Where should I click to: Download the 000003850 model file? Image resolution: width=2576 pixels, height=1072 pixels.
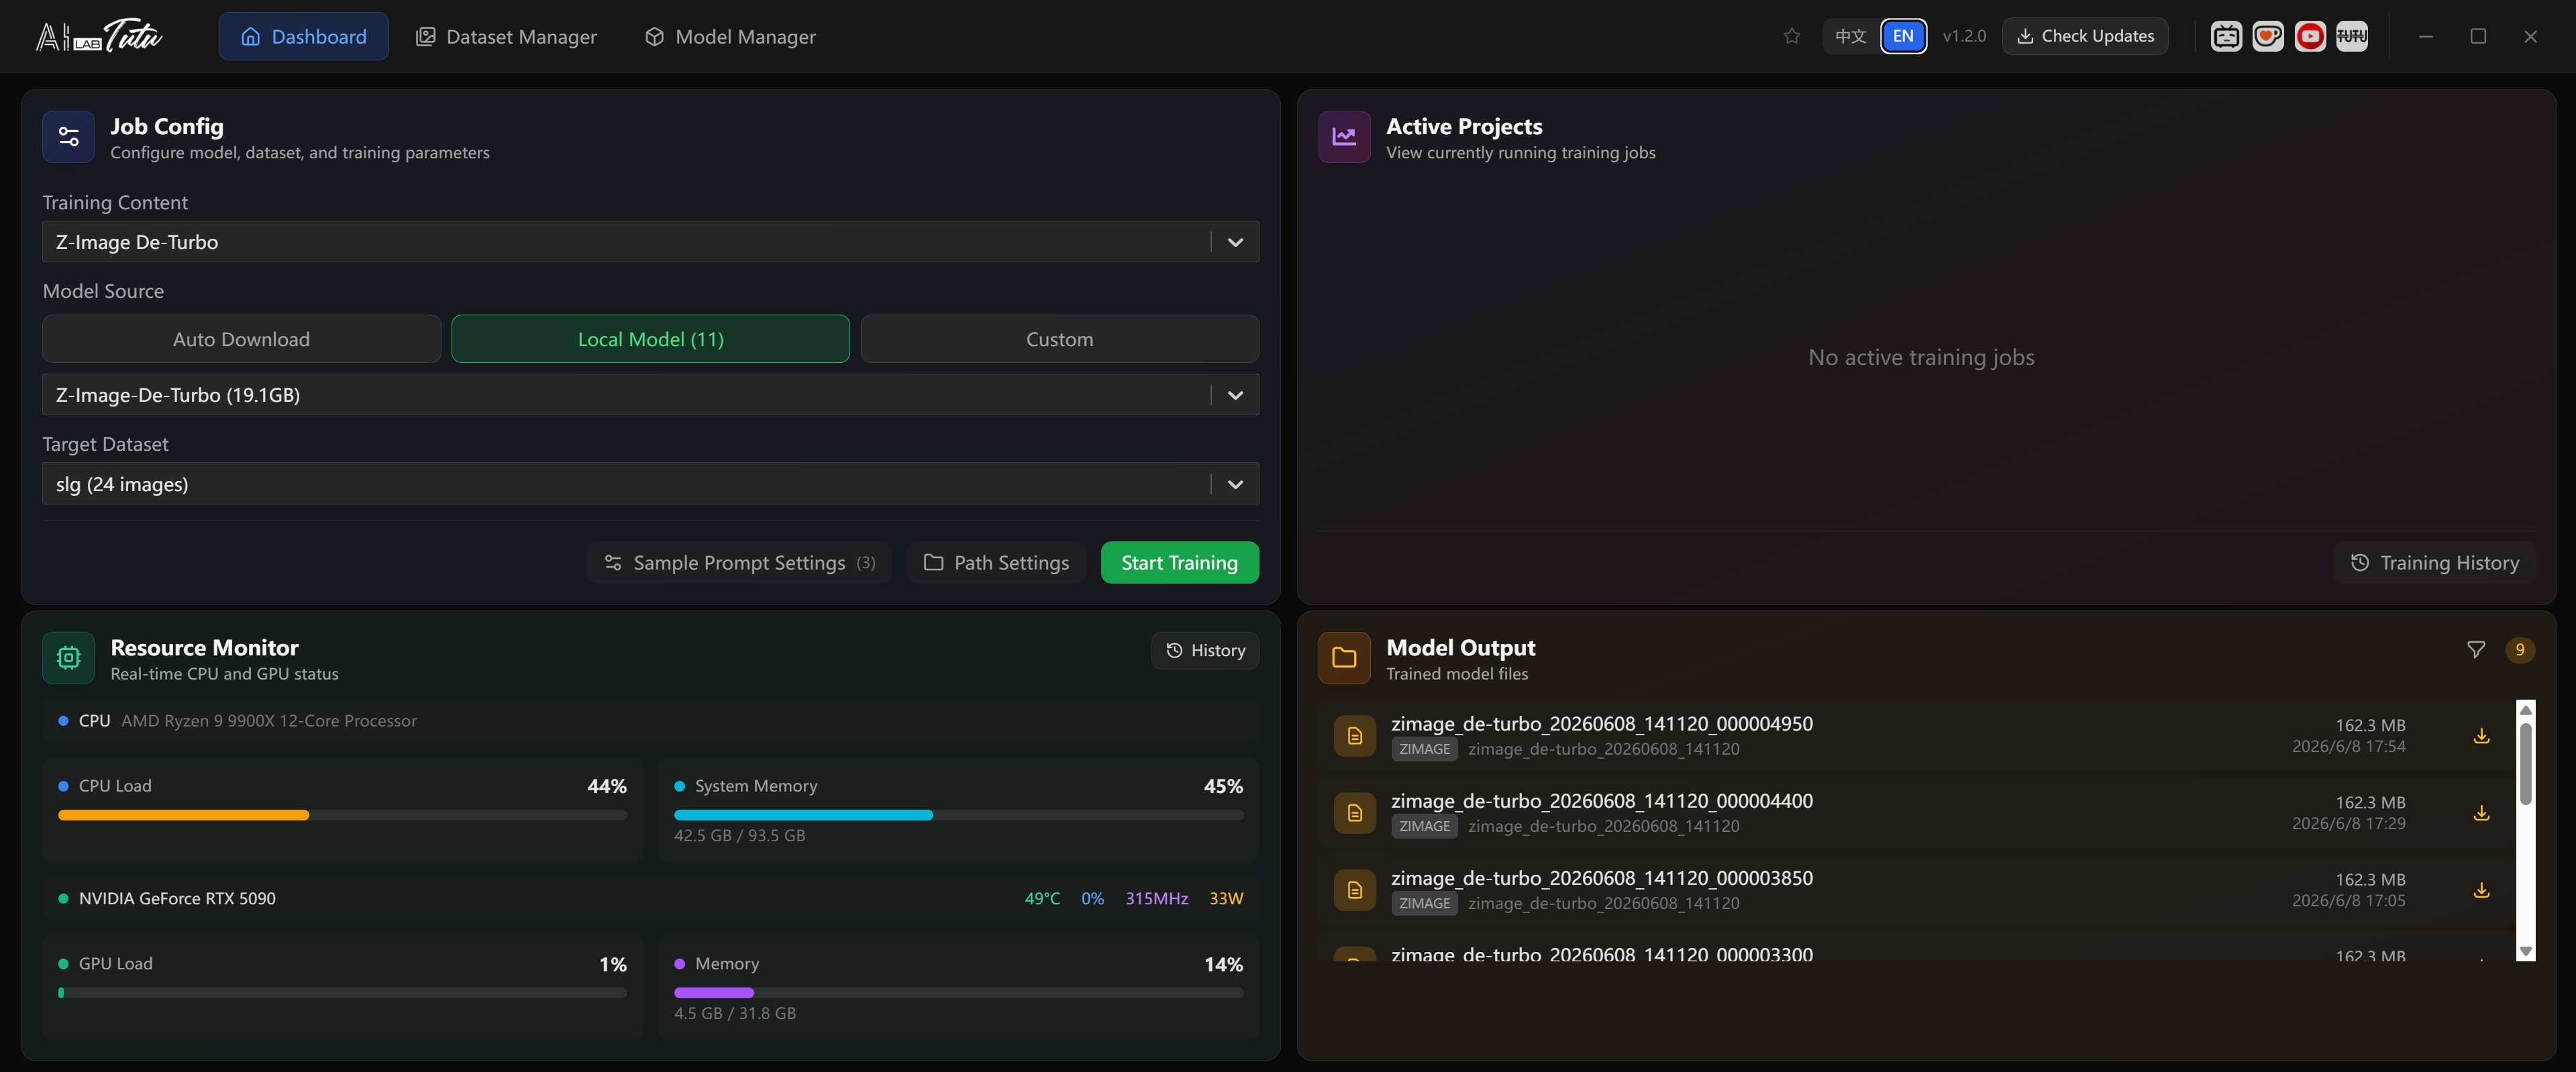[x=2481, y=889]
